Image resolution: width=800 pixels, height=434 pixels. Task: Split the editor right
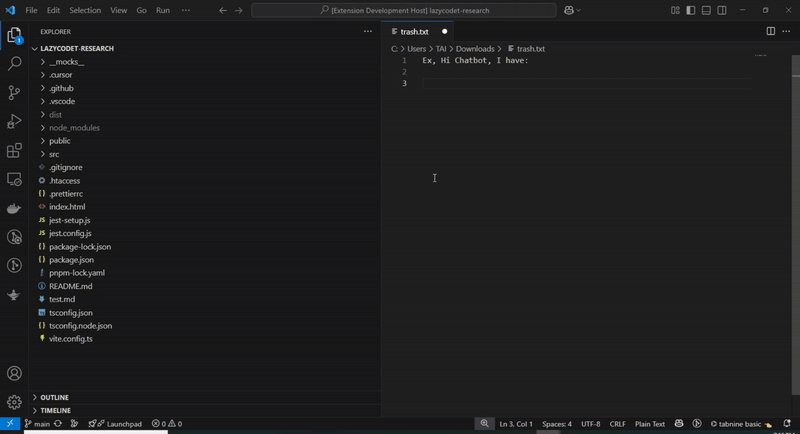pyautogui.click(x=771, y=32)
